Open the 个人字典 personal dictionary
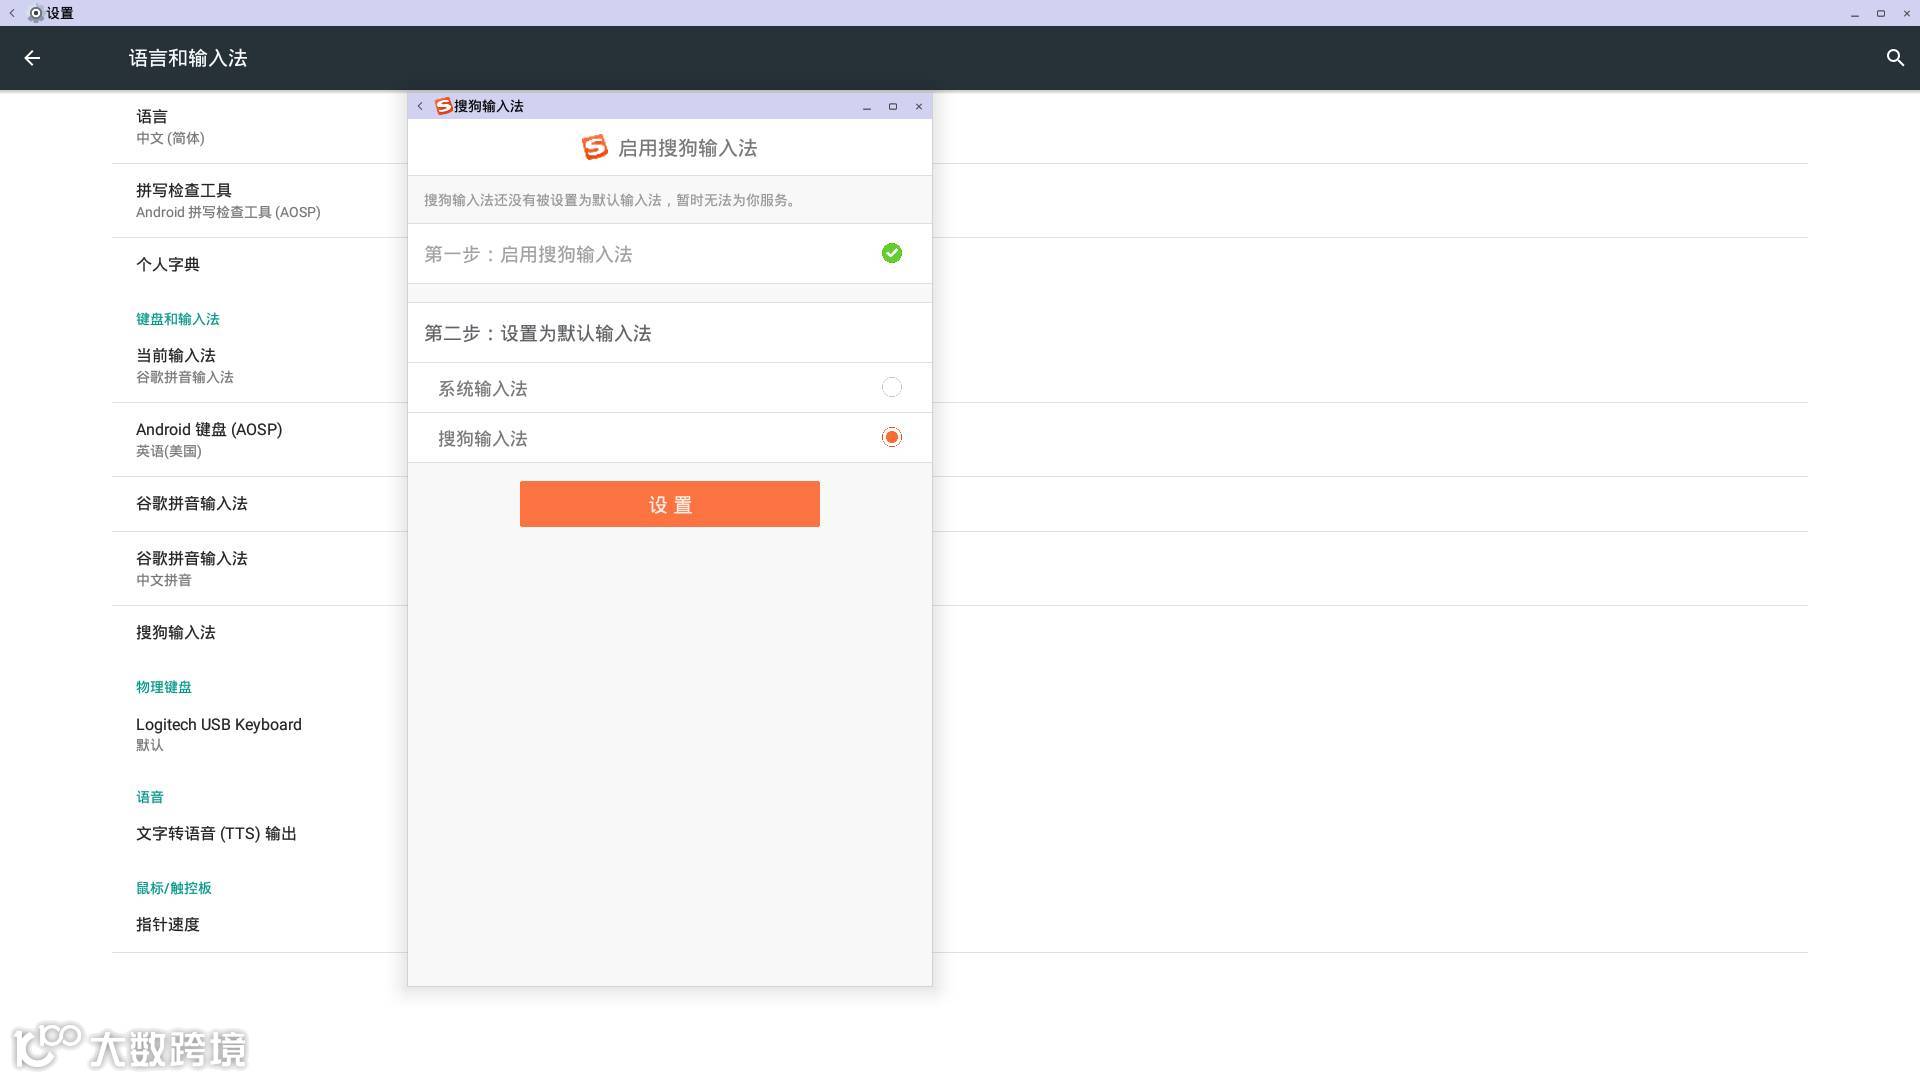The width and height of the screenshot is (1920, 1080). (x=168, y=264)
